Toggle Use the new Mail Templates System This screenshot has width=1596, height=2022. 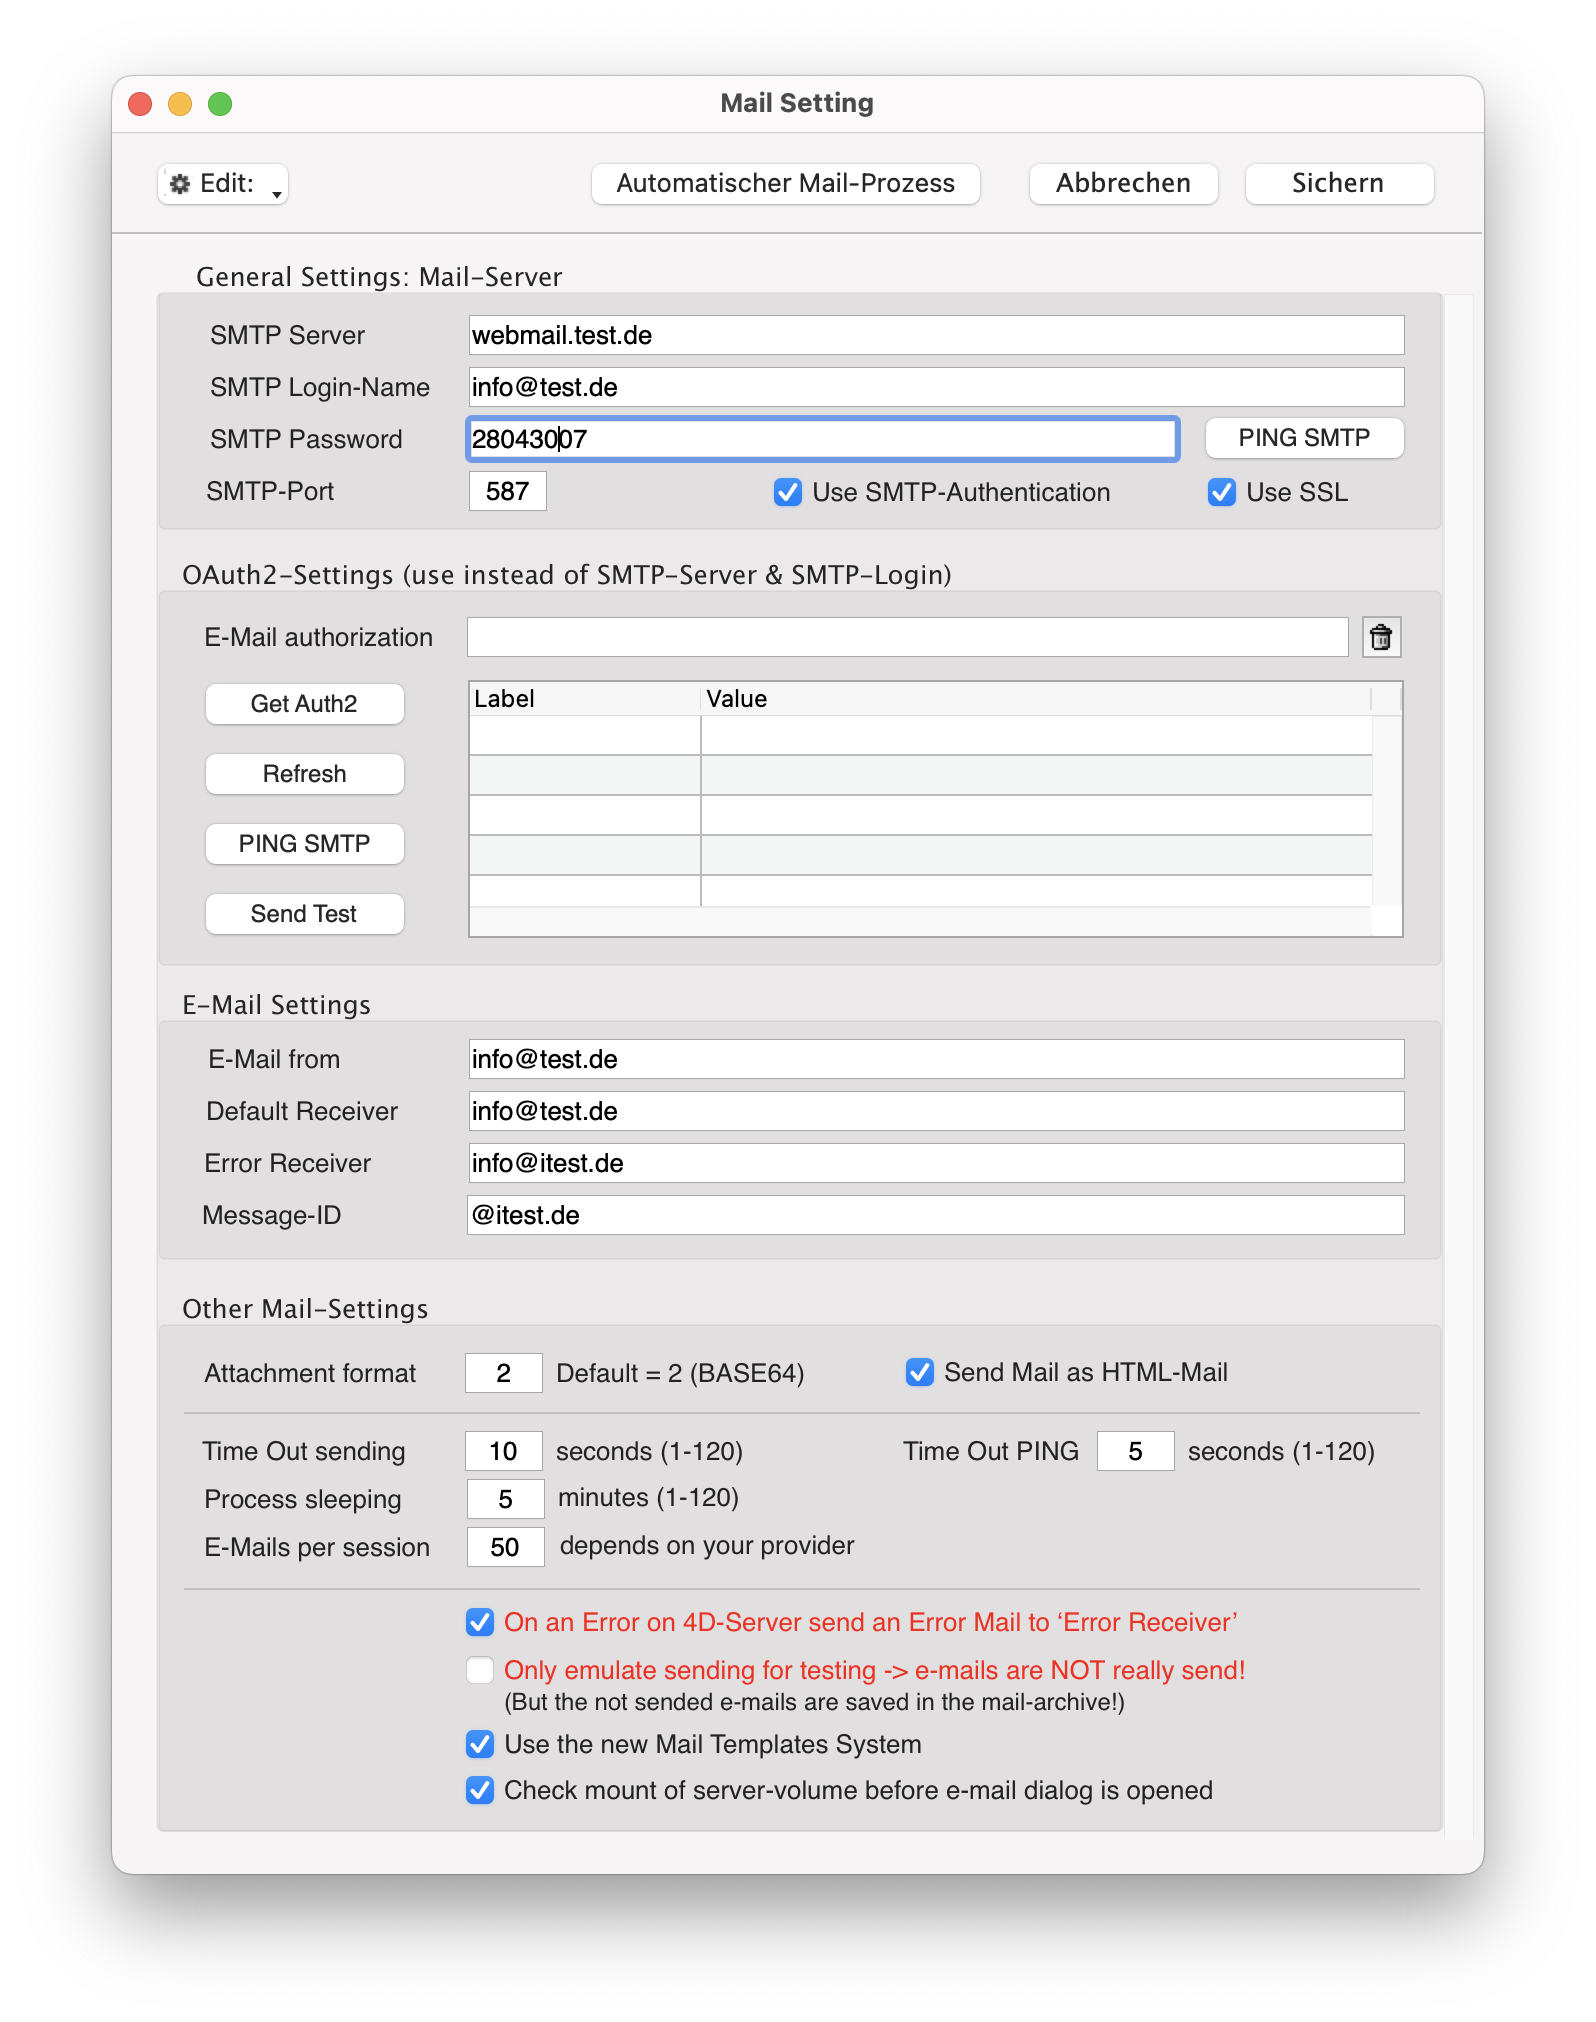point(480,1744)
